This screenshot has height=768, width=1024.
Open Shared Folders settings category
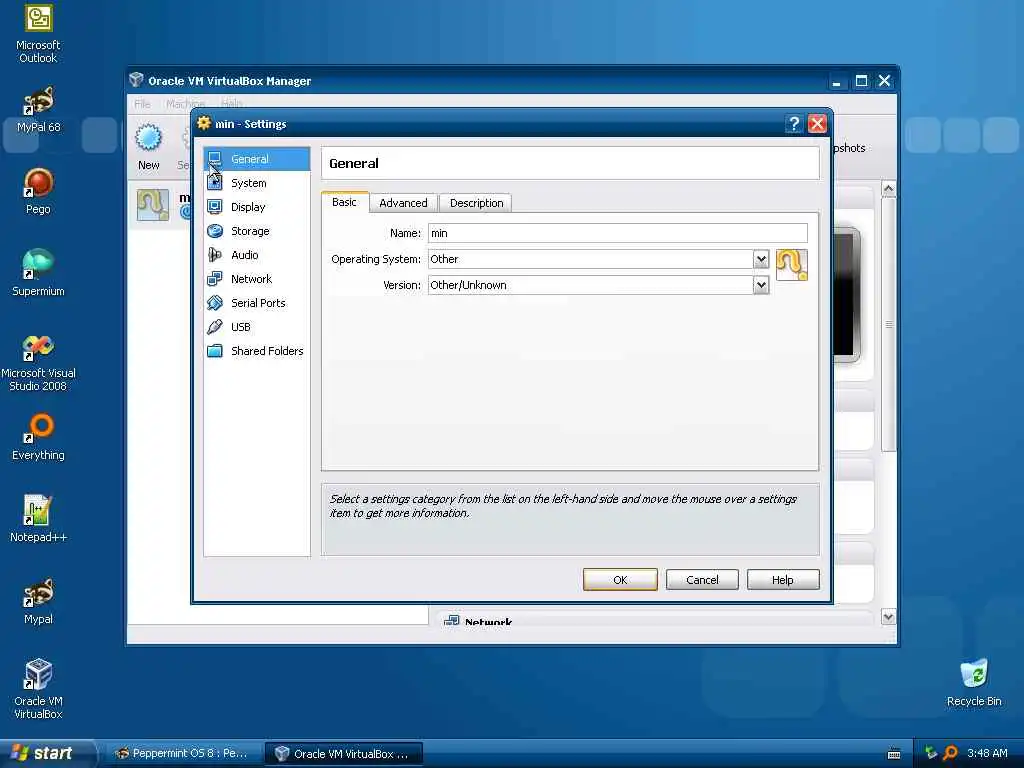coord(257,351)
